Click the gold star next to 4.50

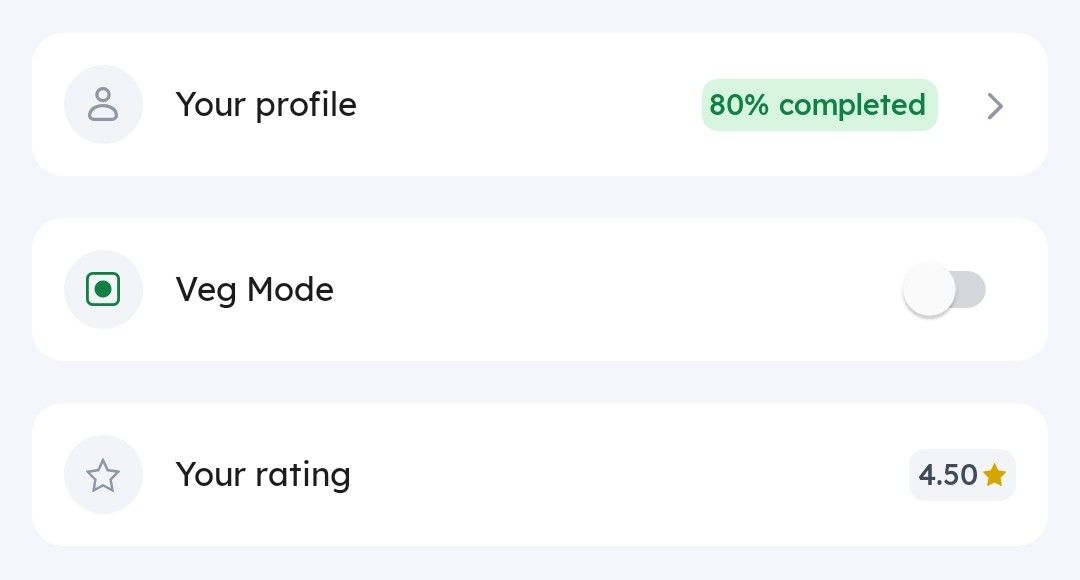tap(994, 475)
